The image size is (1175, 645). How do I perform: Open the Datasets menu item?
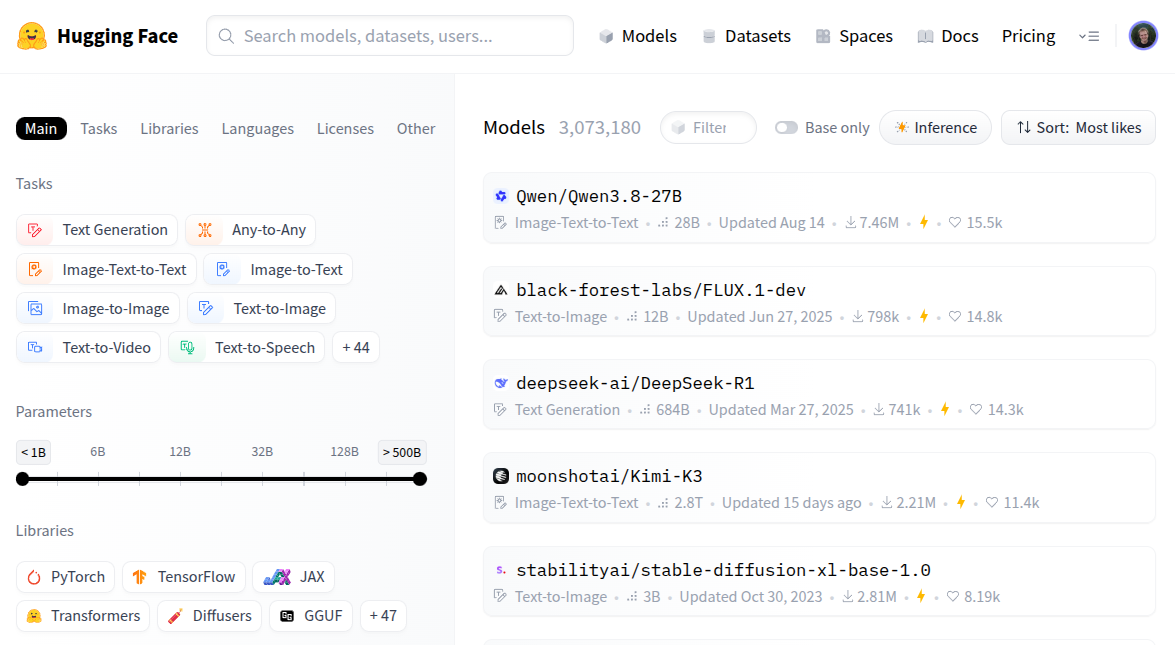[x=746, y=36]
